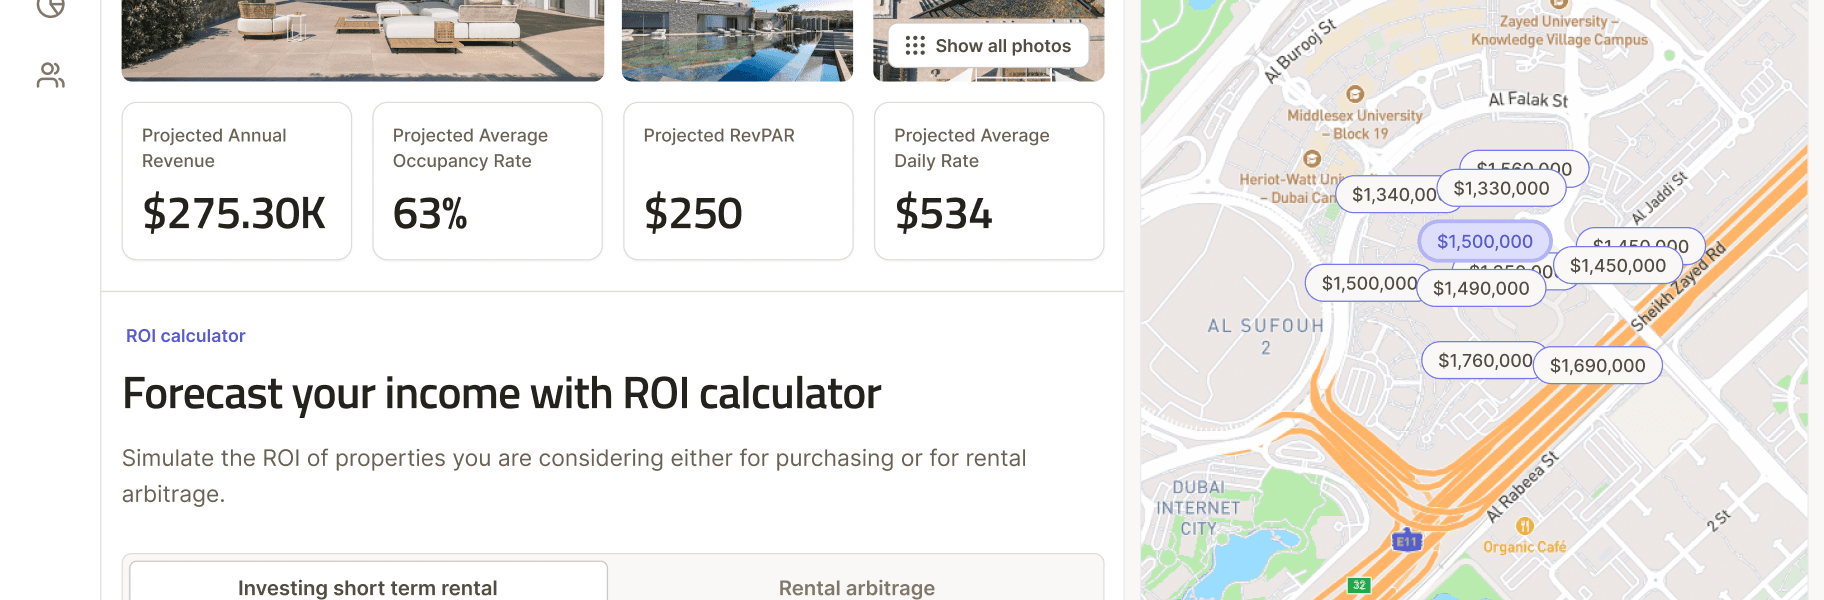The image size is (1824, 600).
Task: Open the users icon in sidebar
Action: [51, 75]
